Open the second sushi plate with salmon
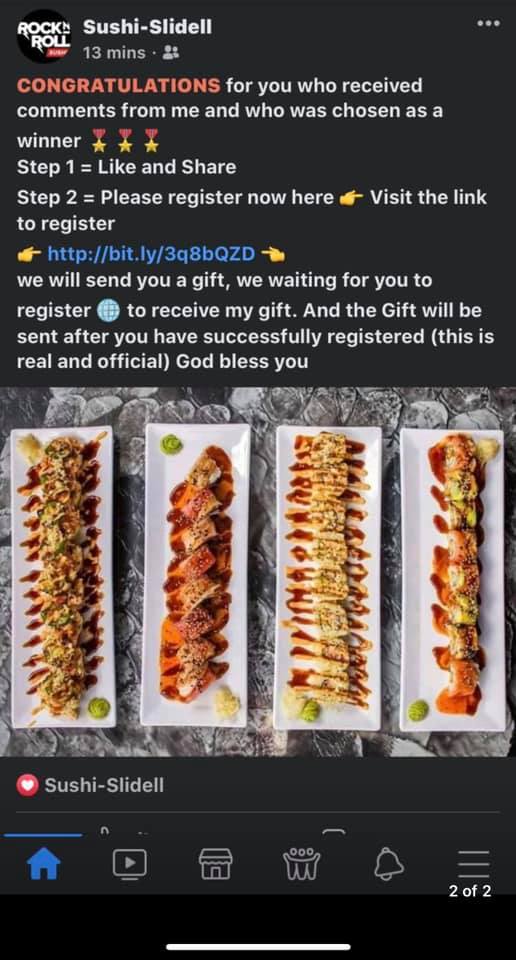Screen dimensions: 516x960 point(196,576)
